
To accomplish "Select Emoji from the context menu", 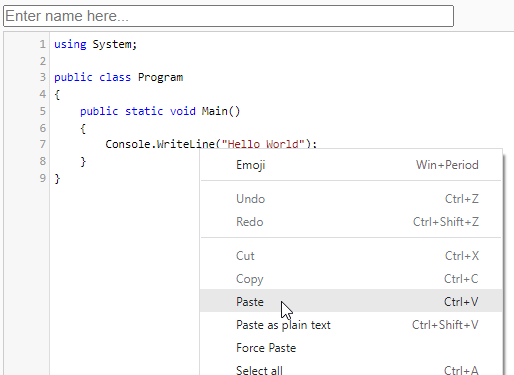I will click(x=351, y=165).
